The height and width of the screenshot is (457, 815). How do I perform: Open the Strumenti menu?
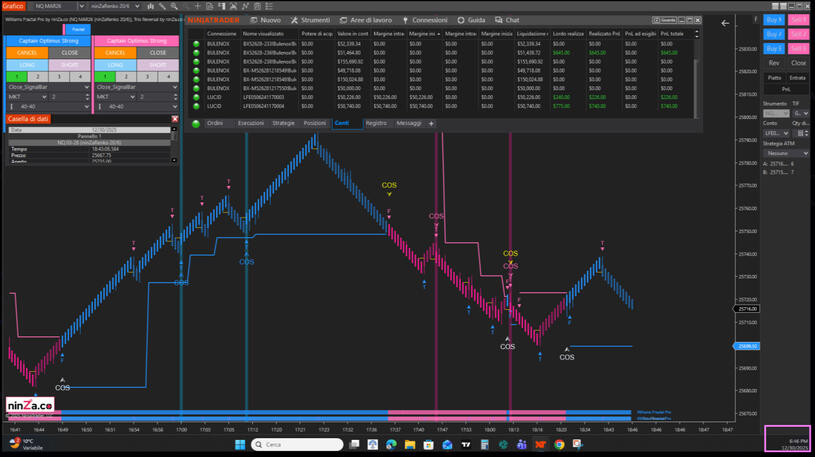pyautogui.click(x=310, y=20)
